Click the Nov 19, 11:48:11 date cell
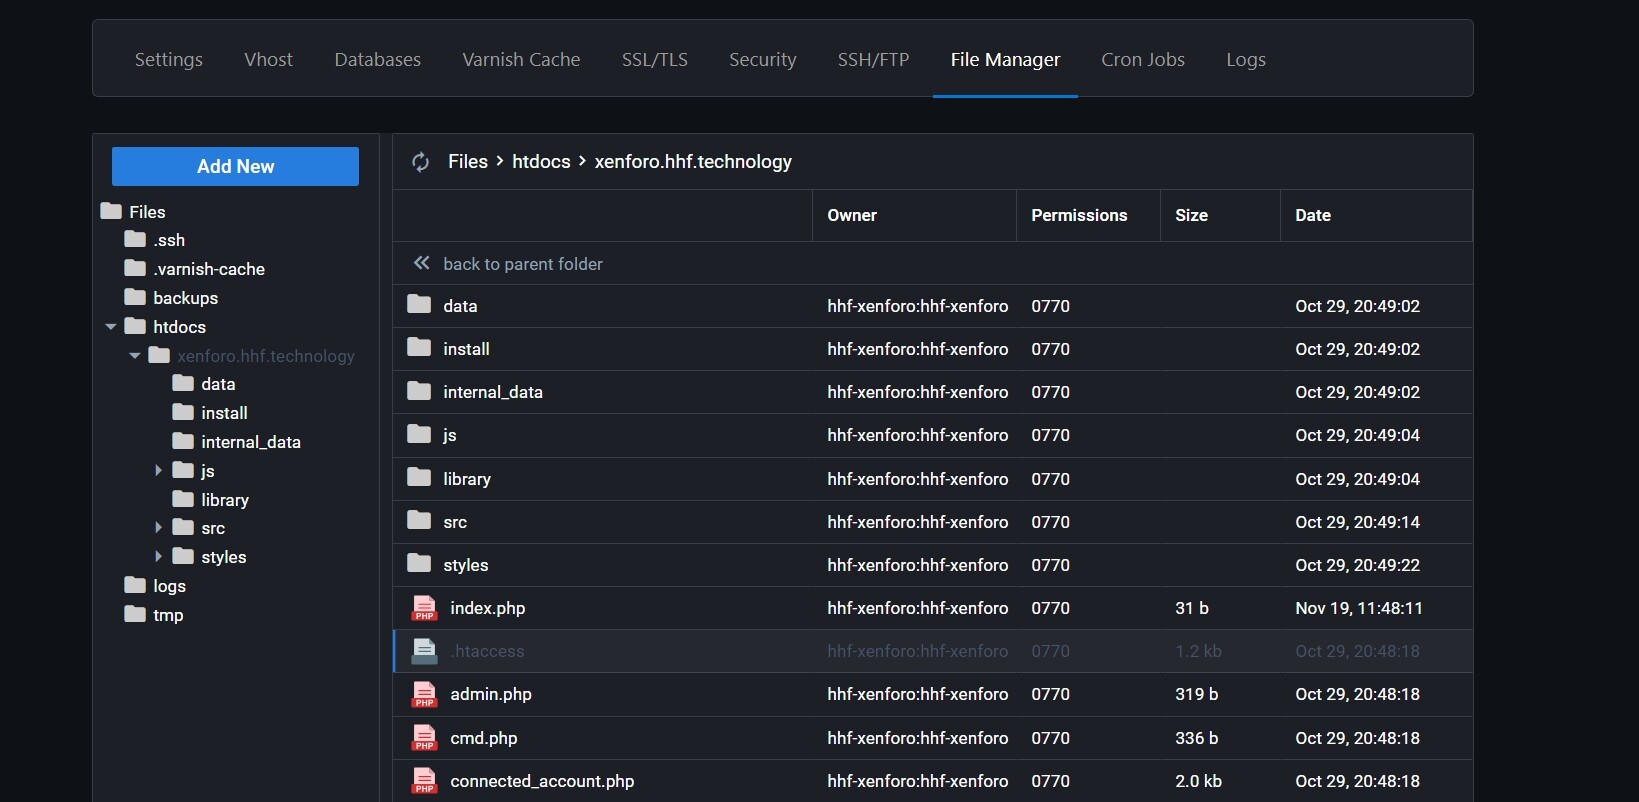 pos(1359,608)
